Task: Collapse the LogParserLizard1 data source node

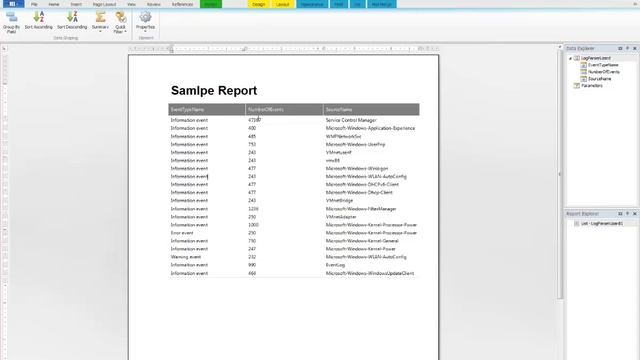Action: (x=570, y=58)
